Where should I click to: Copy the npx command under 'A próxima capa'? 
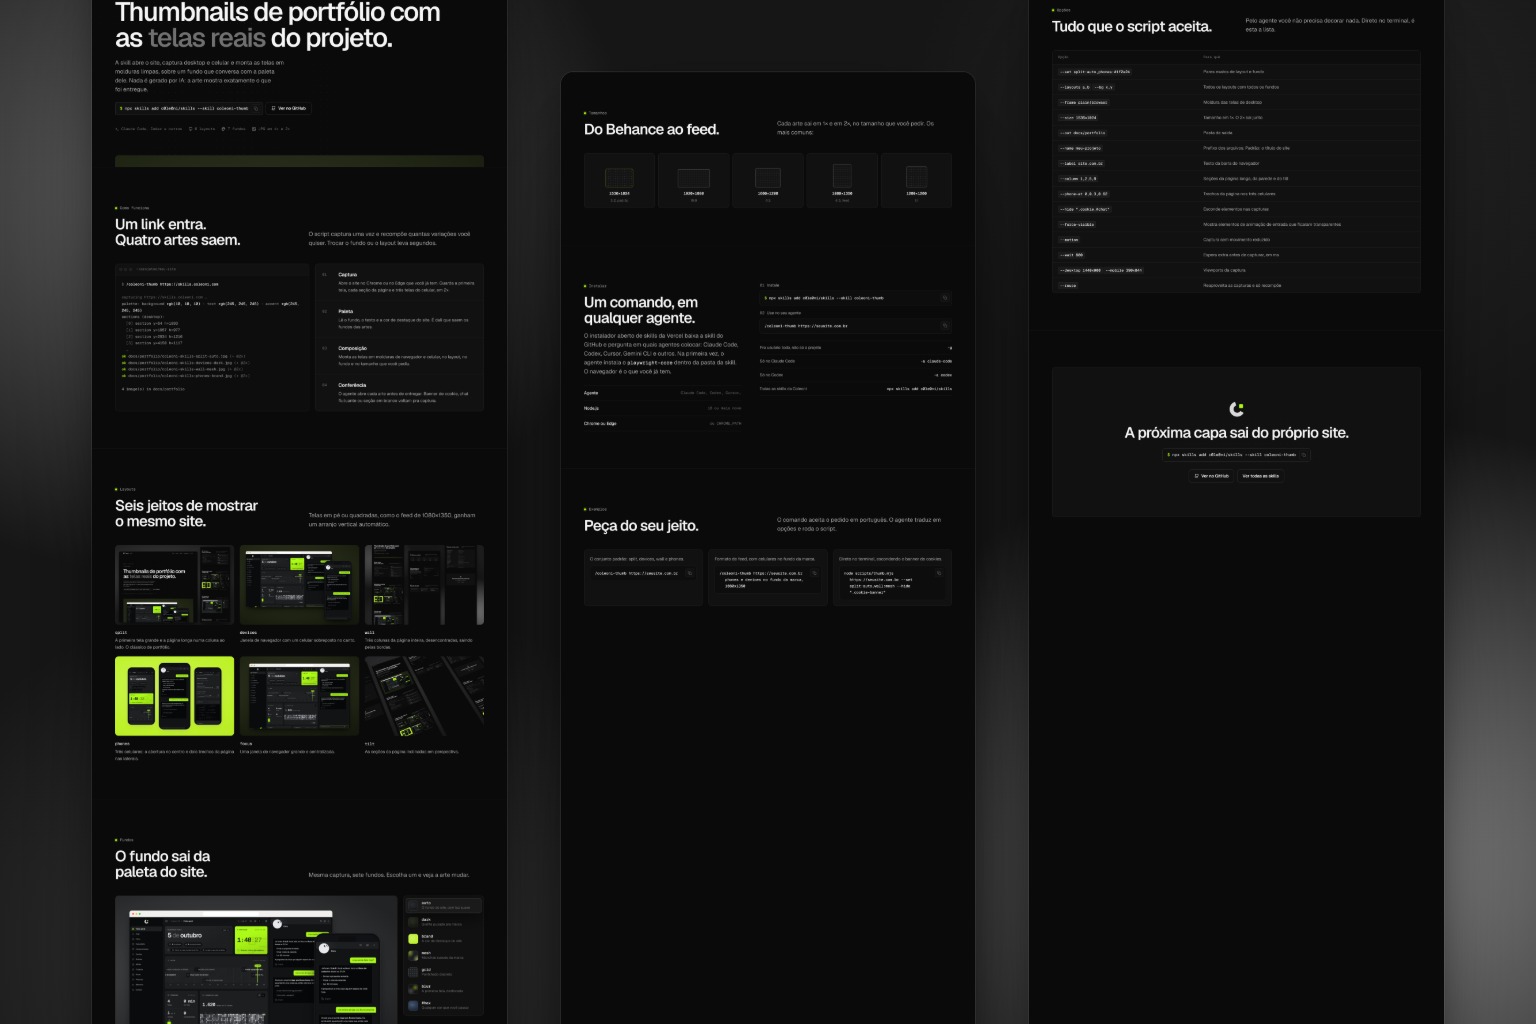tap(1304, 455)
